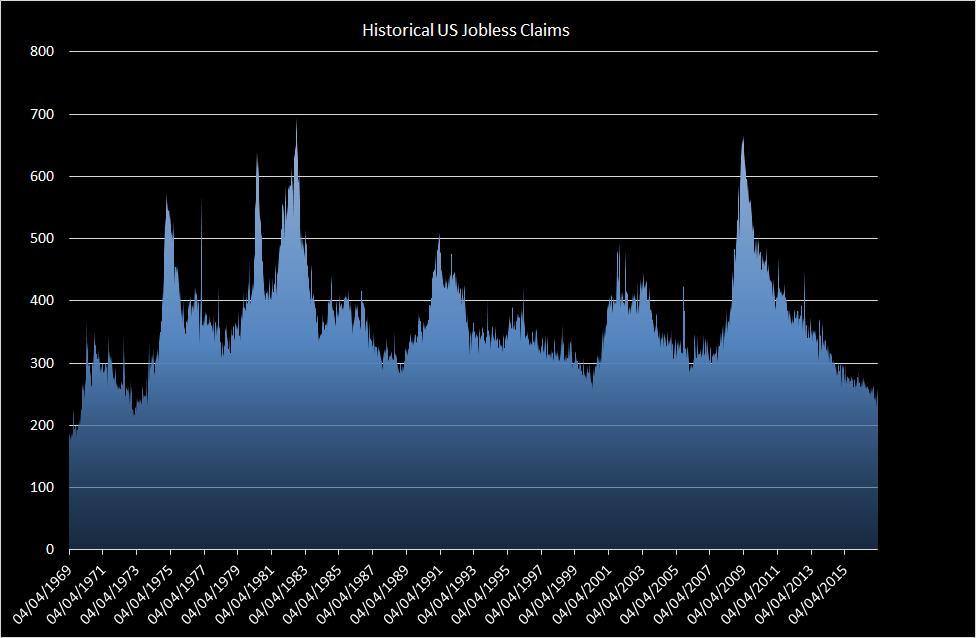Viewport: 976px width, 638px height.
Task: Pick the x-axis date 04/04/1985
Action: (311, 593)
